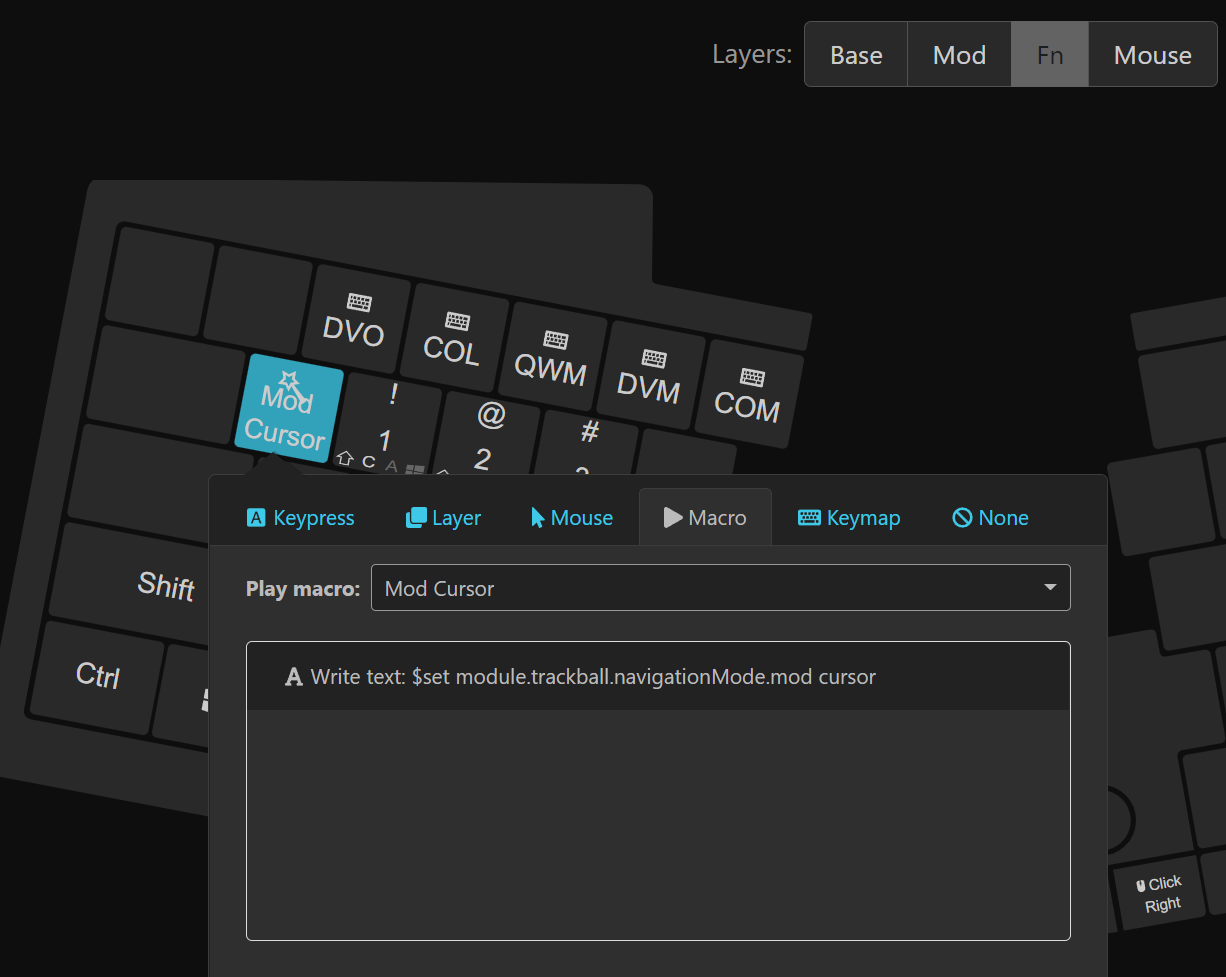Screen dimensions: 1226x977
Task: Open the Layer action tab
Action: point(442,517)
